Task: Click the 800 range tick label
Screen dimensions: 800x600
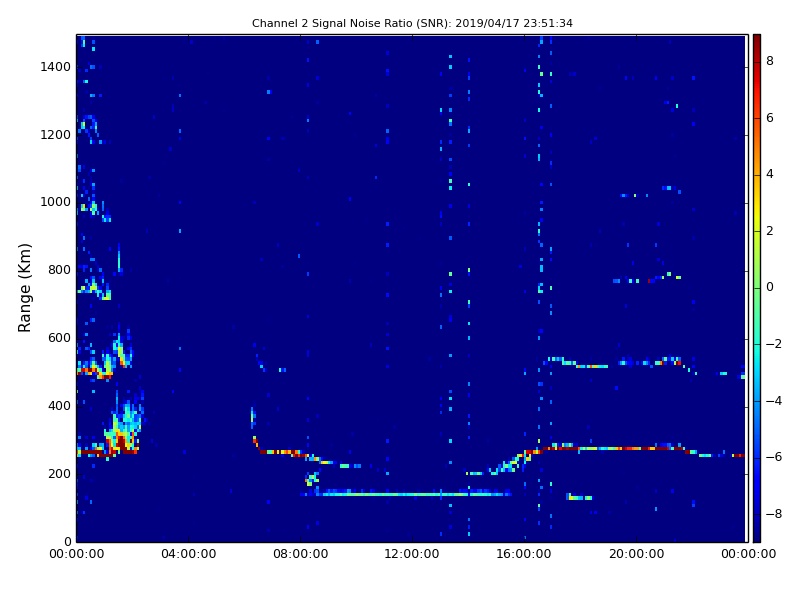Action: [59, 270]
